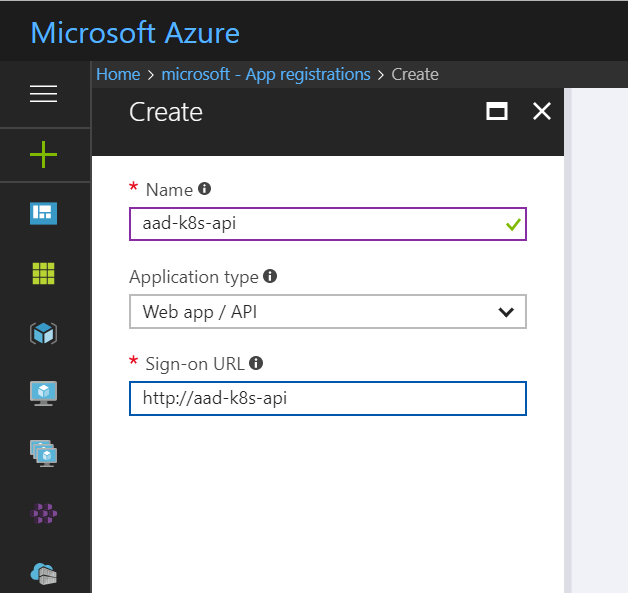
Task: Click the Sign-on URL text field
Action: pos(327,398)
